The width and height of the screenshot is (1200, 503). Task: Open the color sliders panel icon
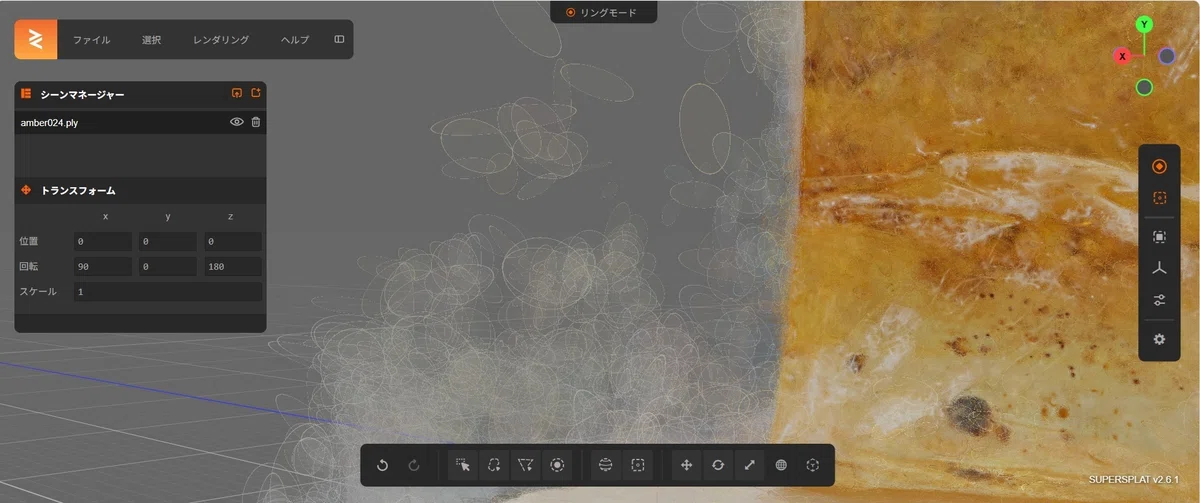[x=1159, y=299]
